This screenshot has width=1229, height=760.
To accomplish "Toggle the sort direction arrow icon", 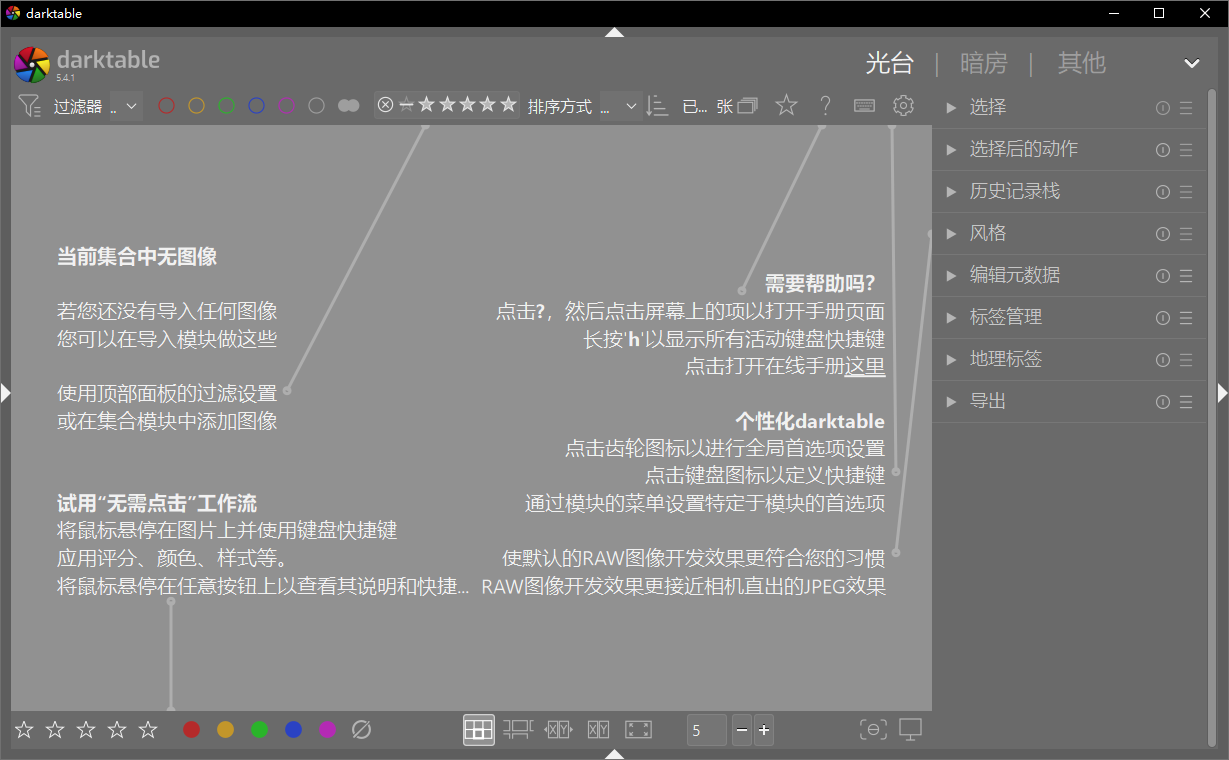I will (657, 105).
